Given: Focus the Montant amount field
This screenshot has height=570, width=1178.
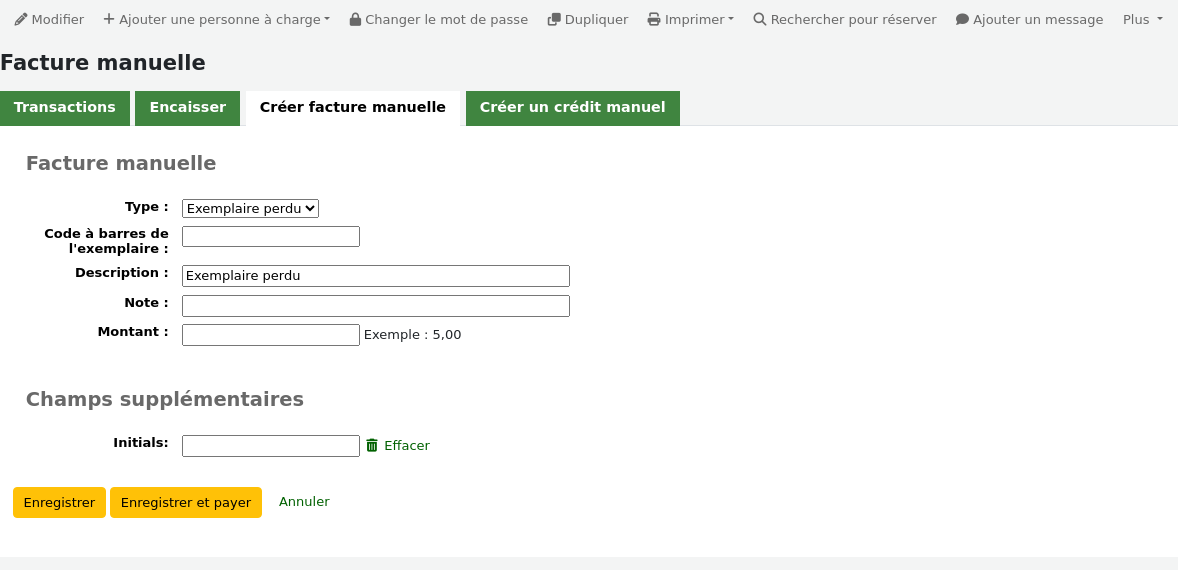Looking at the screenshot, I should click(x=270, y=335).
